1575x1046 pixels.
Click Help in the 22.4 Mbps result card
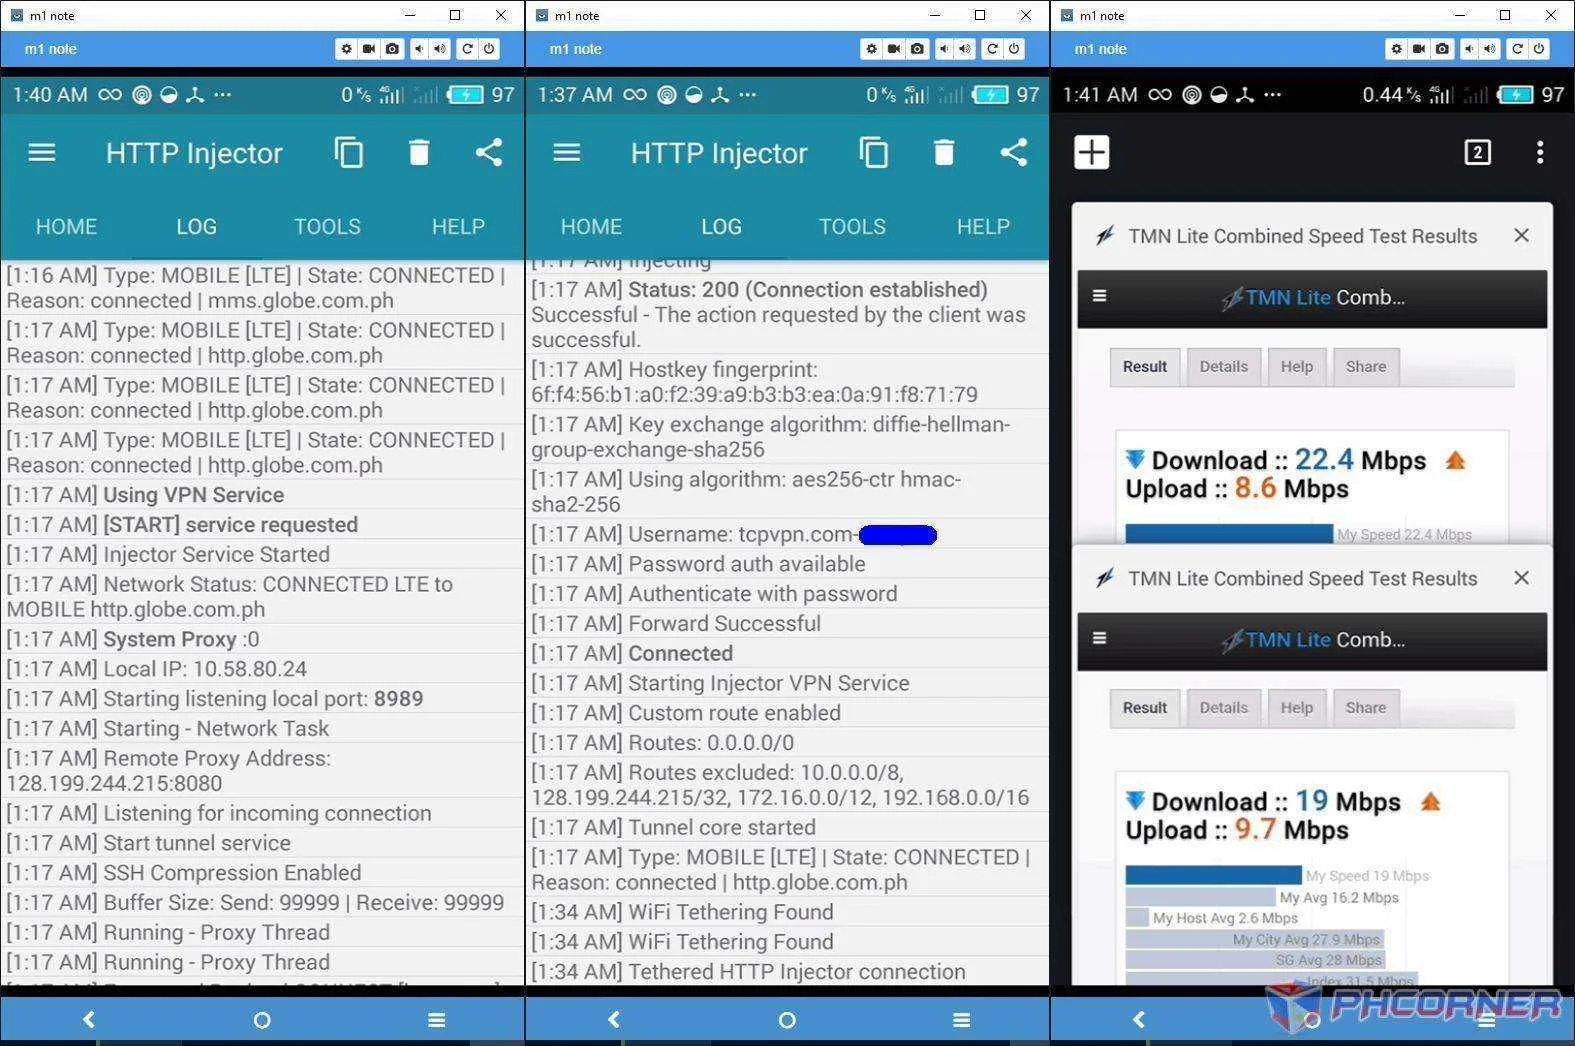(1296, 366)
